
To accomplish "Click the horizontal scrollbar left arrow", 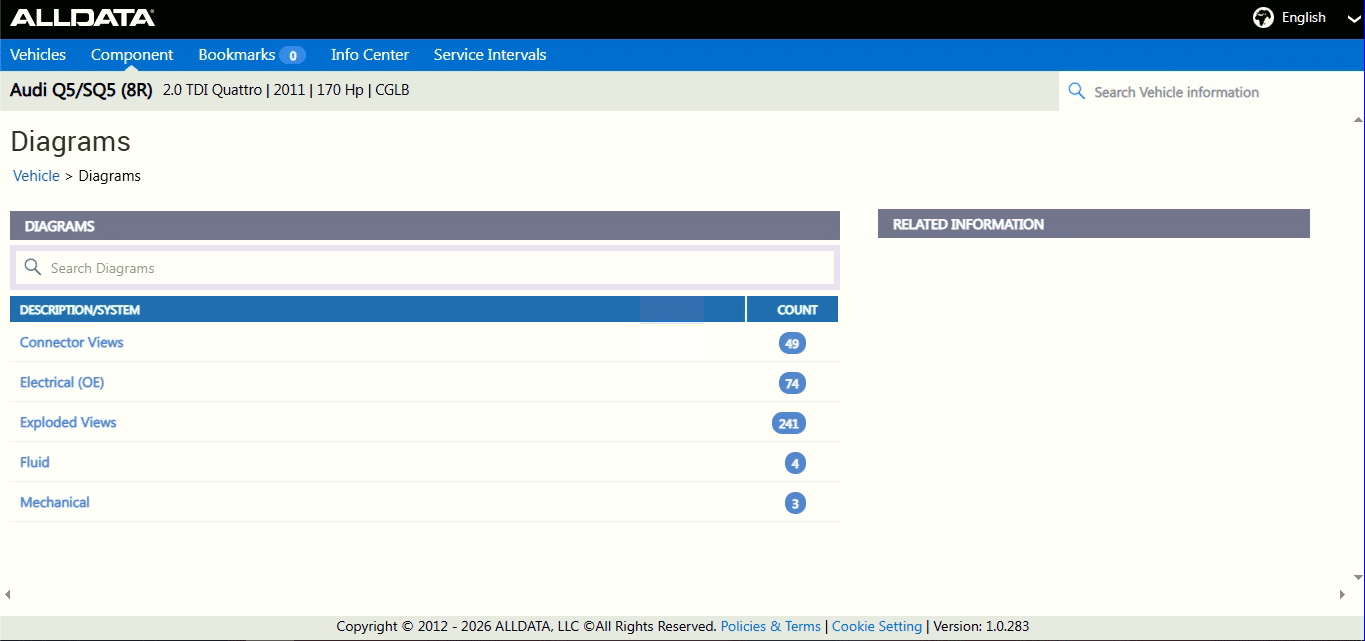I will pos(7,594).
